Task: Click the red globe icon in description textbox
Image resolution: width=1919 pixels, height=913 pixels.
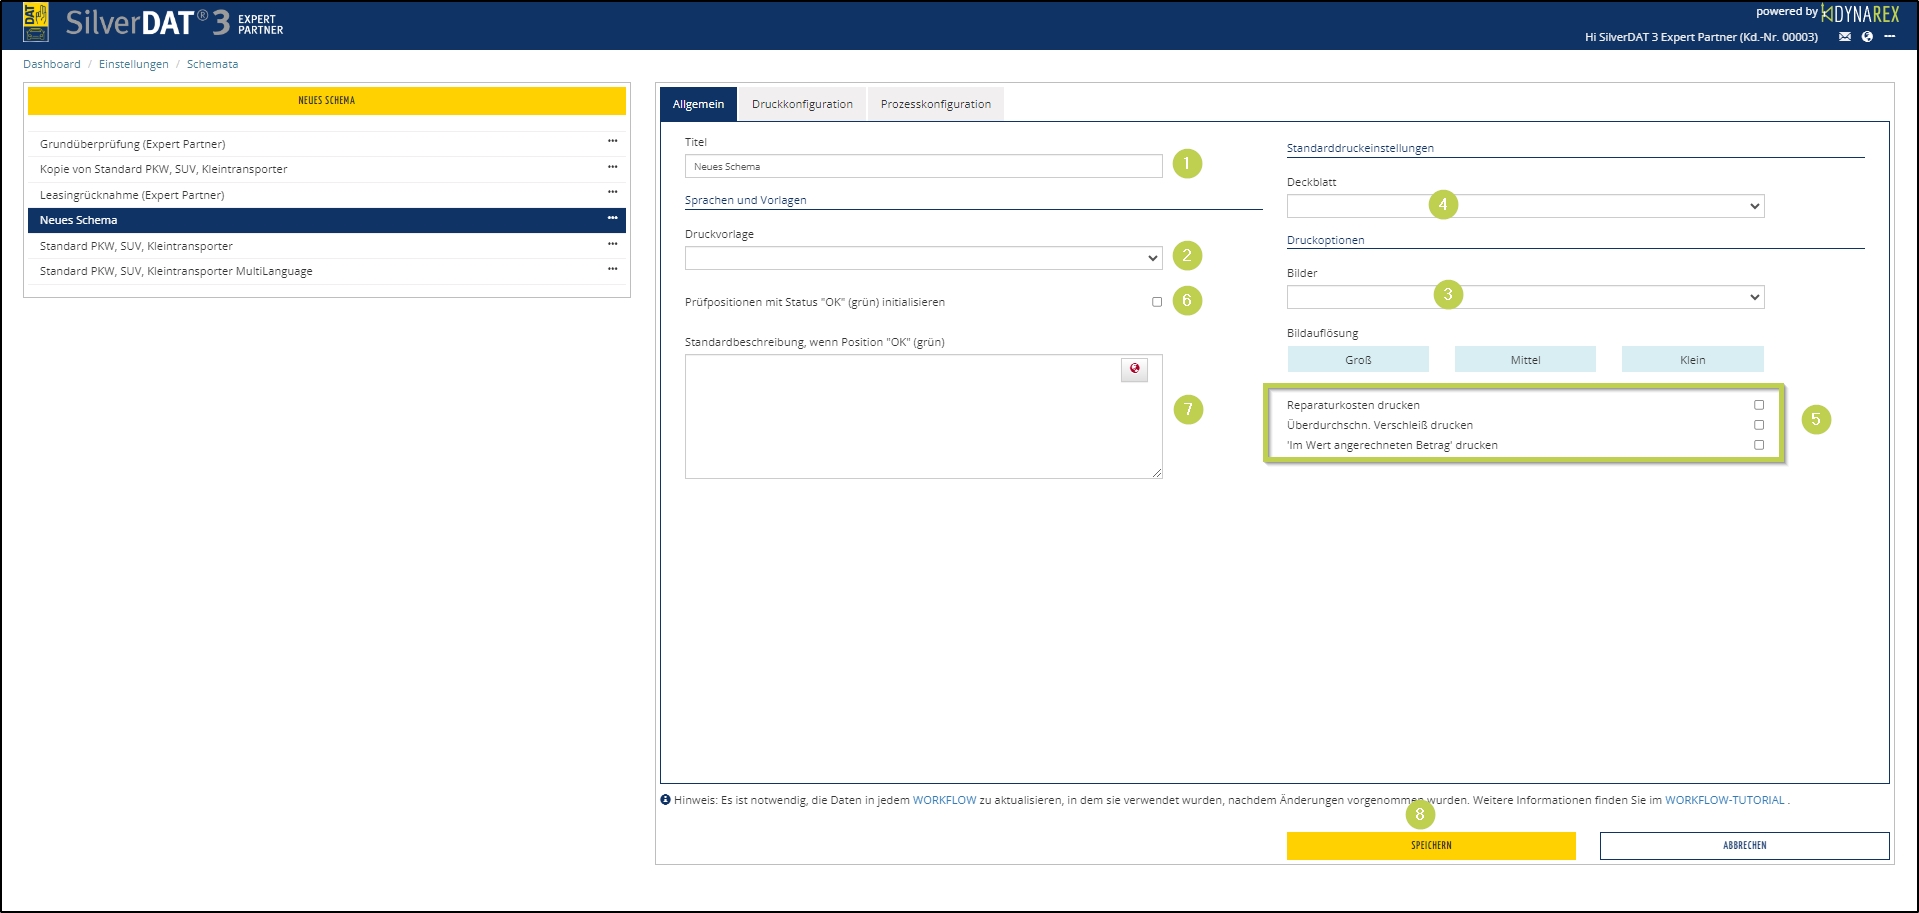Action: pyautogui.click(x=1134, y=369)
